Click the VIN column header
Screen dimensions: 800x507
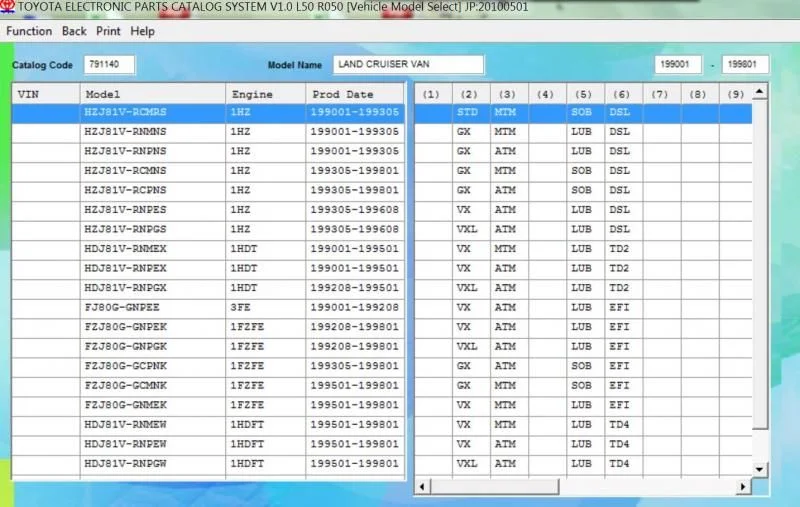coord(46,94)
